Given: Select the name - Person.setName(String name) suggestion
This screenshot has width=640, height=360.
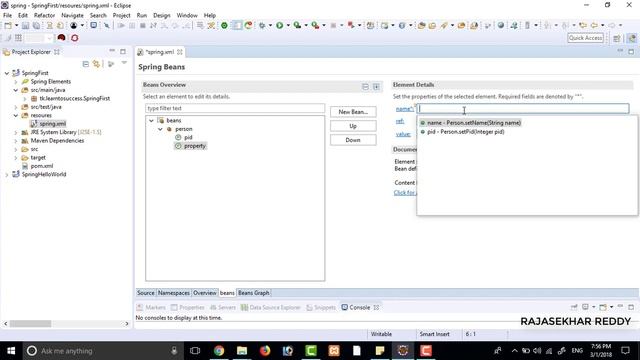Looking at the screenshot, I should 470,123.
